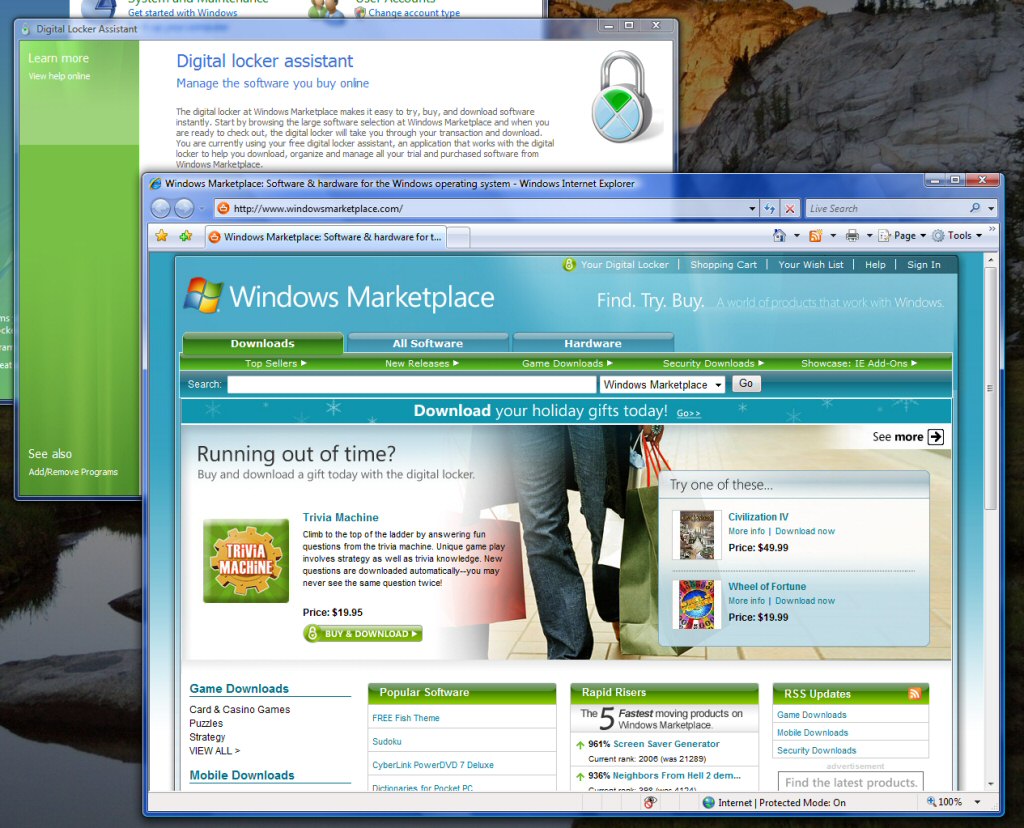
Task: Click the Sign In link
Action: (x=924, y=264)
